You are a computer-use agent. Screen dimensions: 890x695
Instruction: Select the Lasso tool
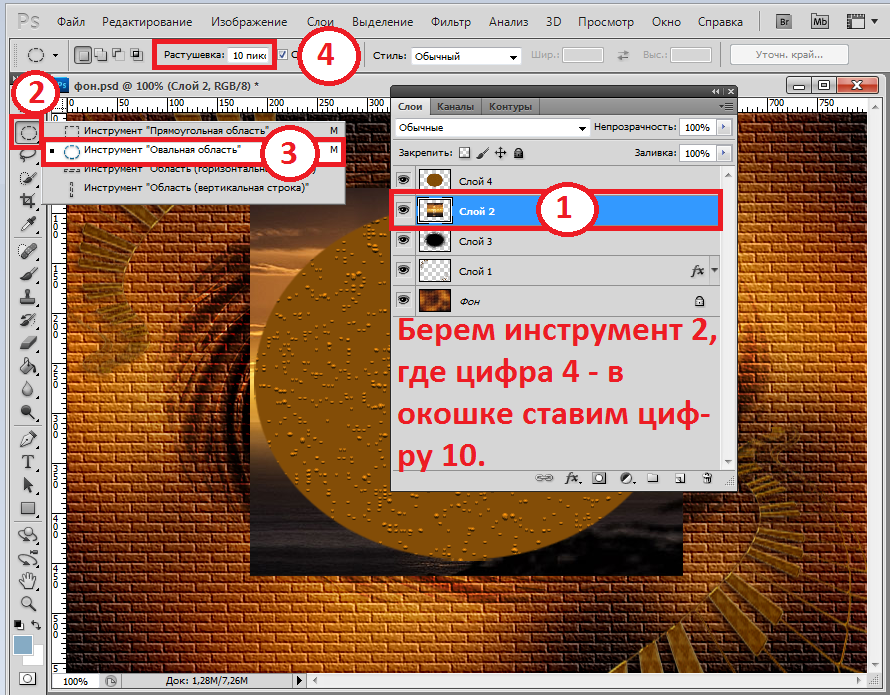28,154
